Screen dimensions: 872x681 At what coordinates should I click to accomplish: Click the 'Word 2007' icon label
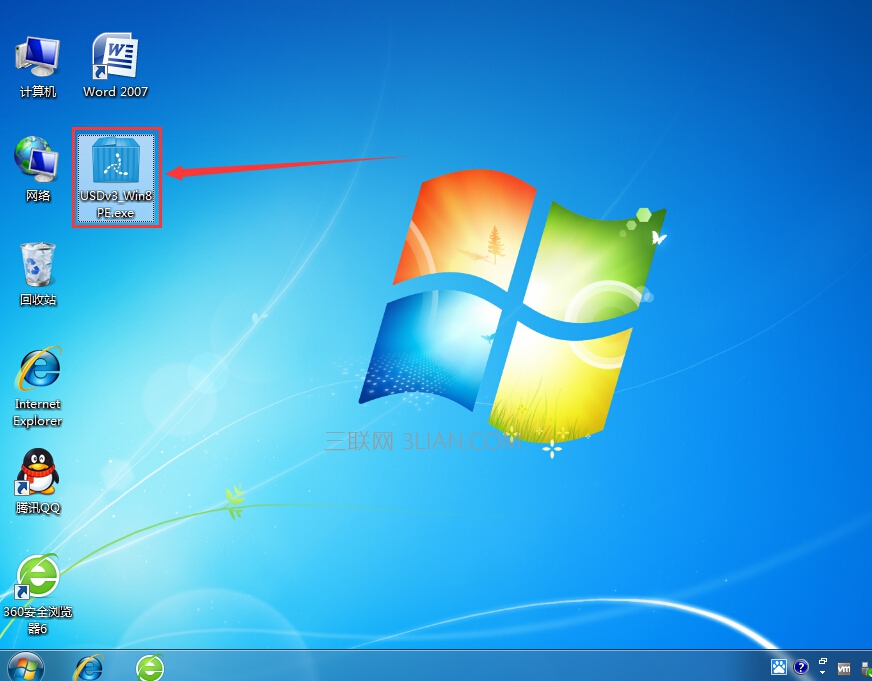coord(115,92)
